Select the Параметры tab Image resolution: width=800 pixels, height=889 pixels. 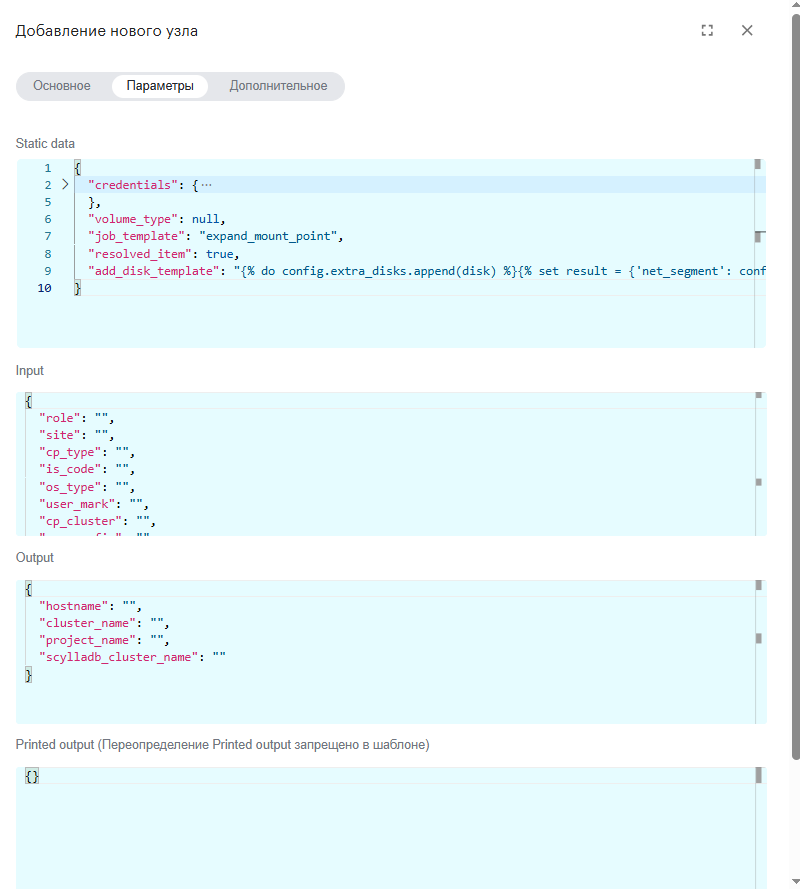tap(160, 86)
